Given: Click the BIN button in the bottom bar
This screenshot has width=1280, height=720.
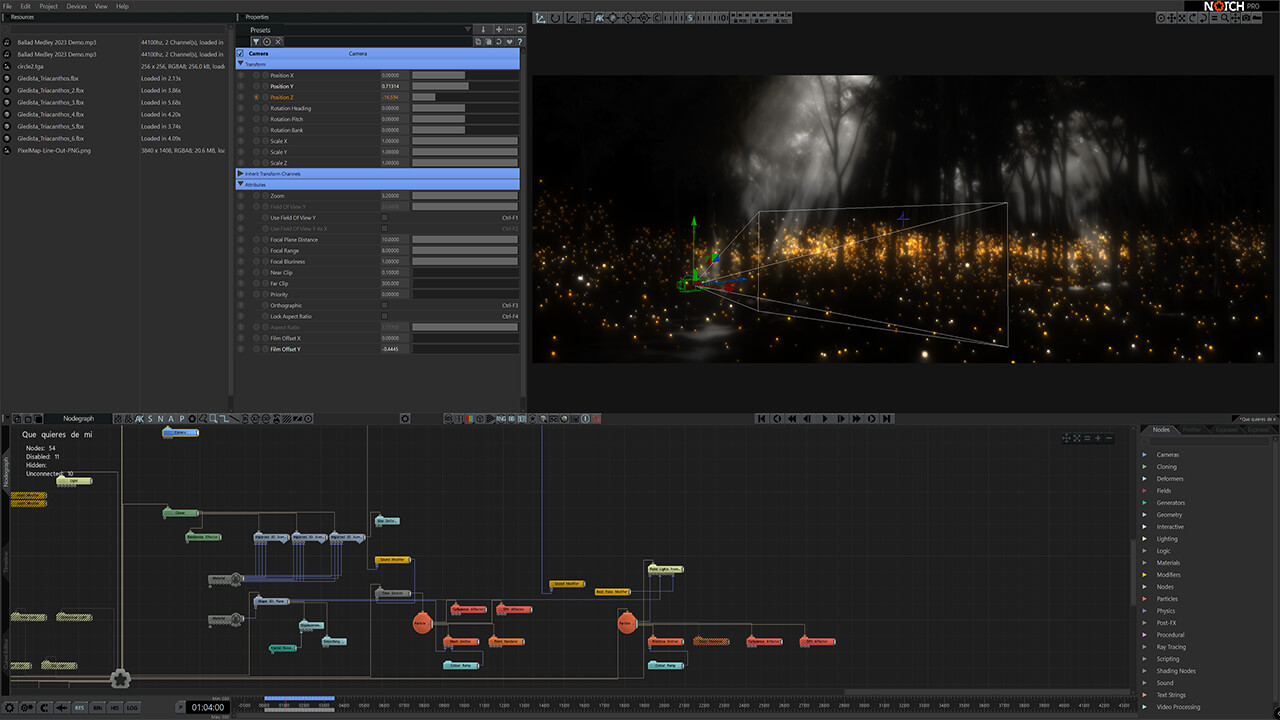Looking at the screenshot, I should coord(97,707).
